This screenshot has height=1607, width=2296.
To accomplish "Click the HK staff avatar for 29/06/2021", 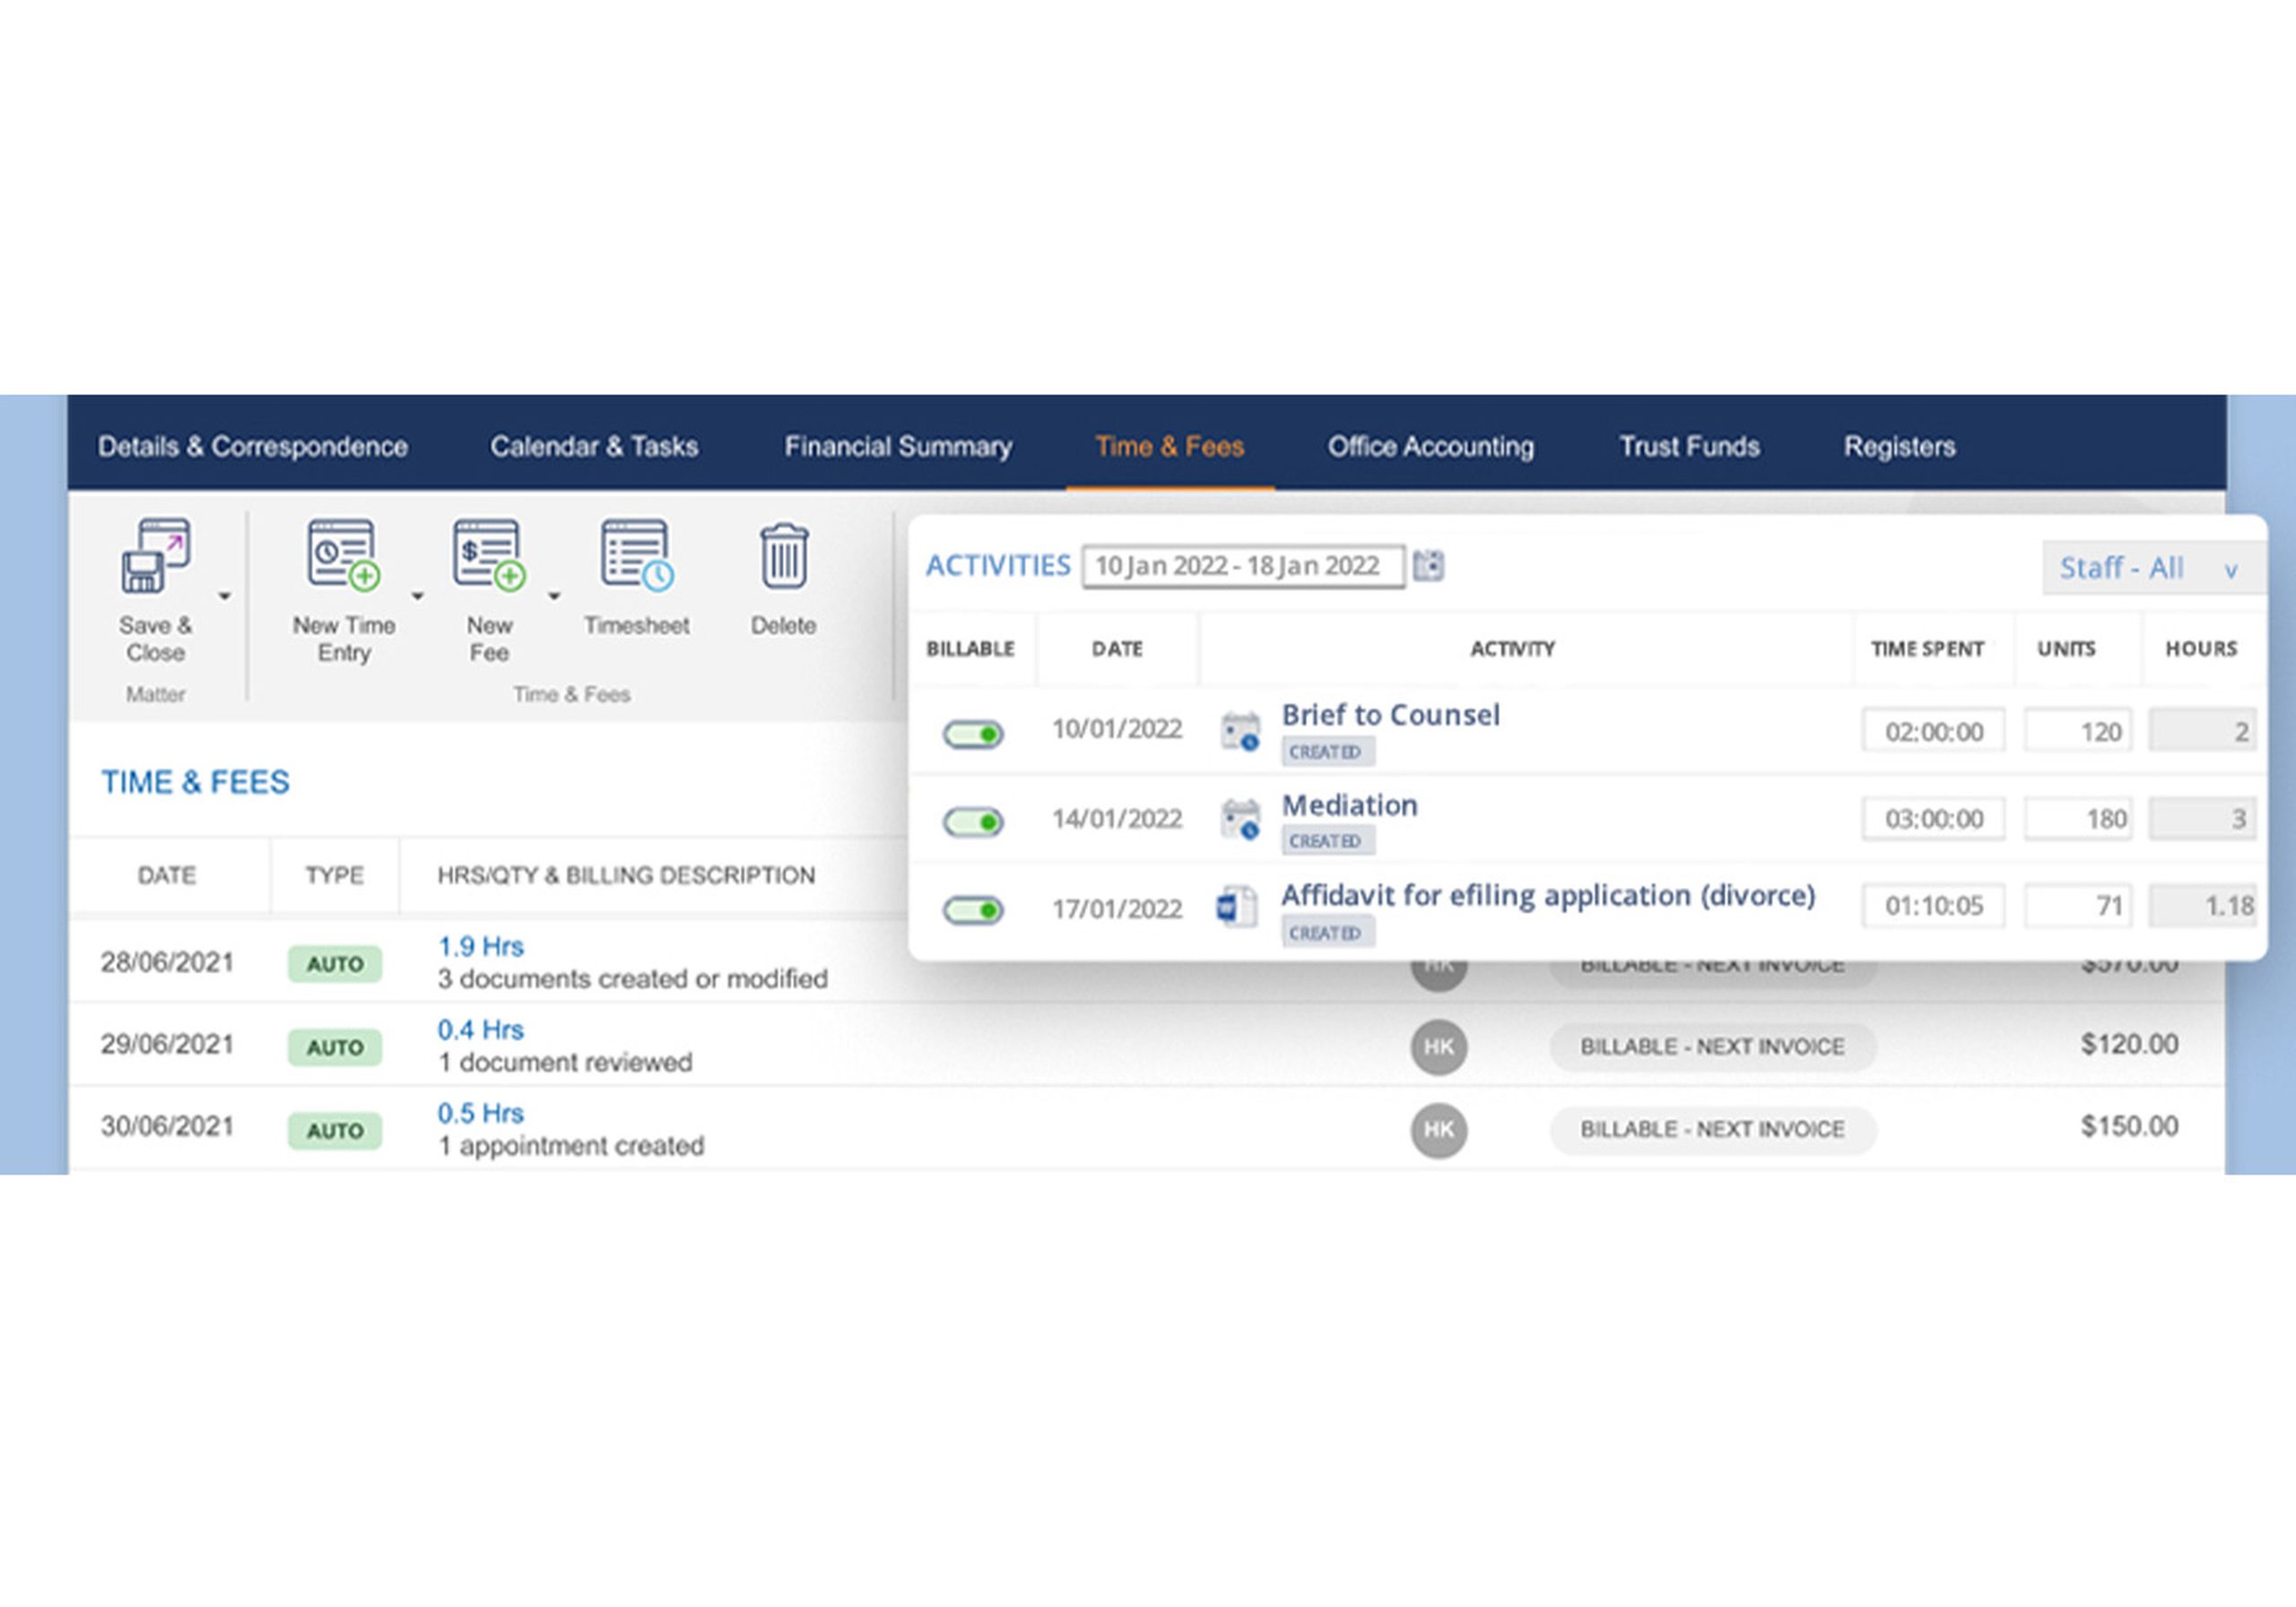I will tap(1439, 1047).
